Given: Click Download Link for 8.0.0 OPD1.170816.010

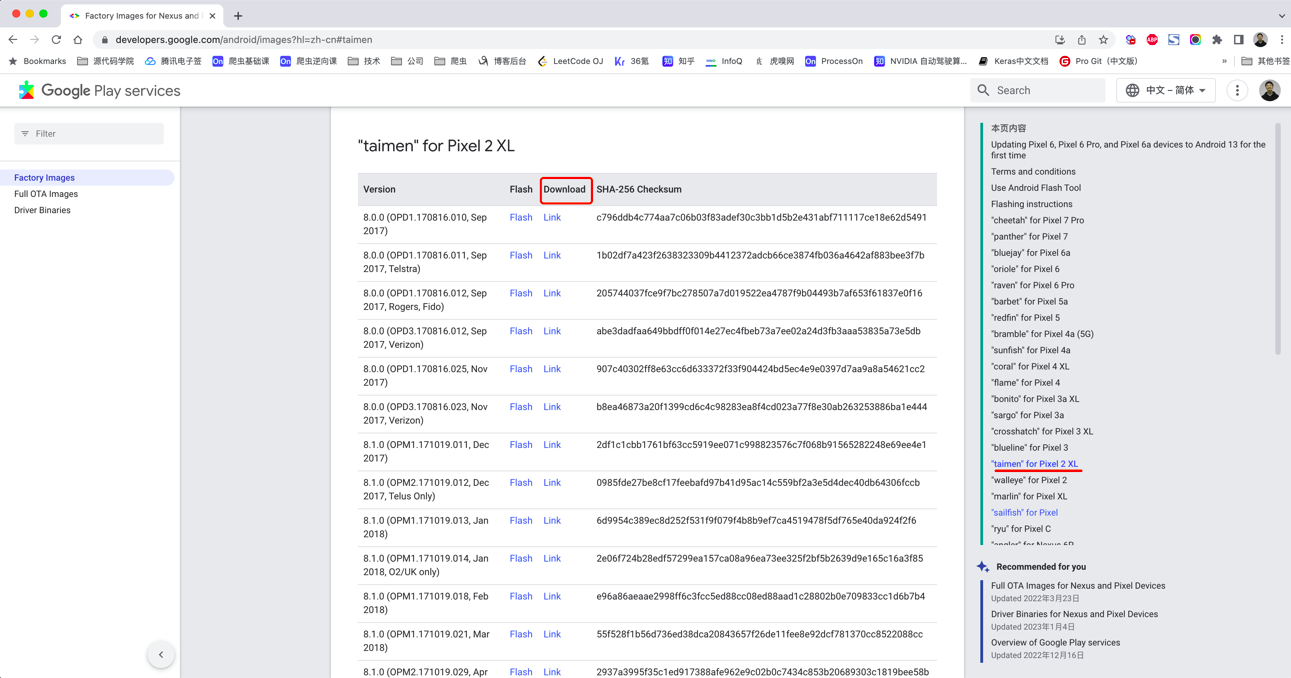Looking at the screenshot, I should (x=552, y=217).
